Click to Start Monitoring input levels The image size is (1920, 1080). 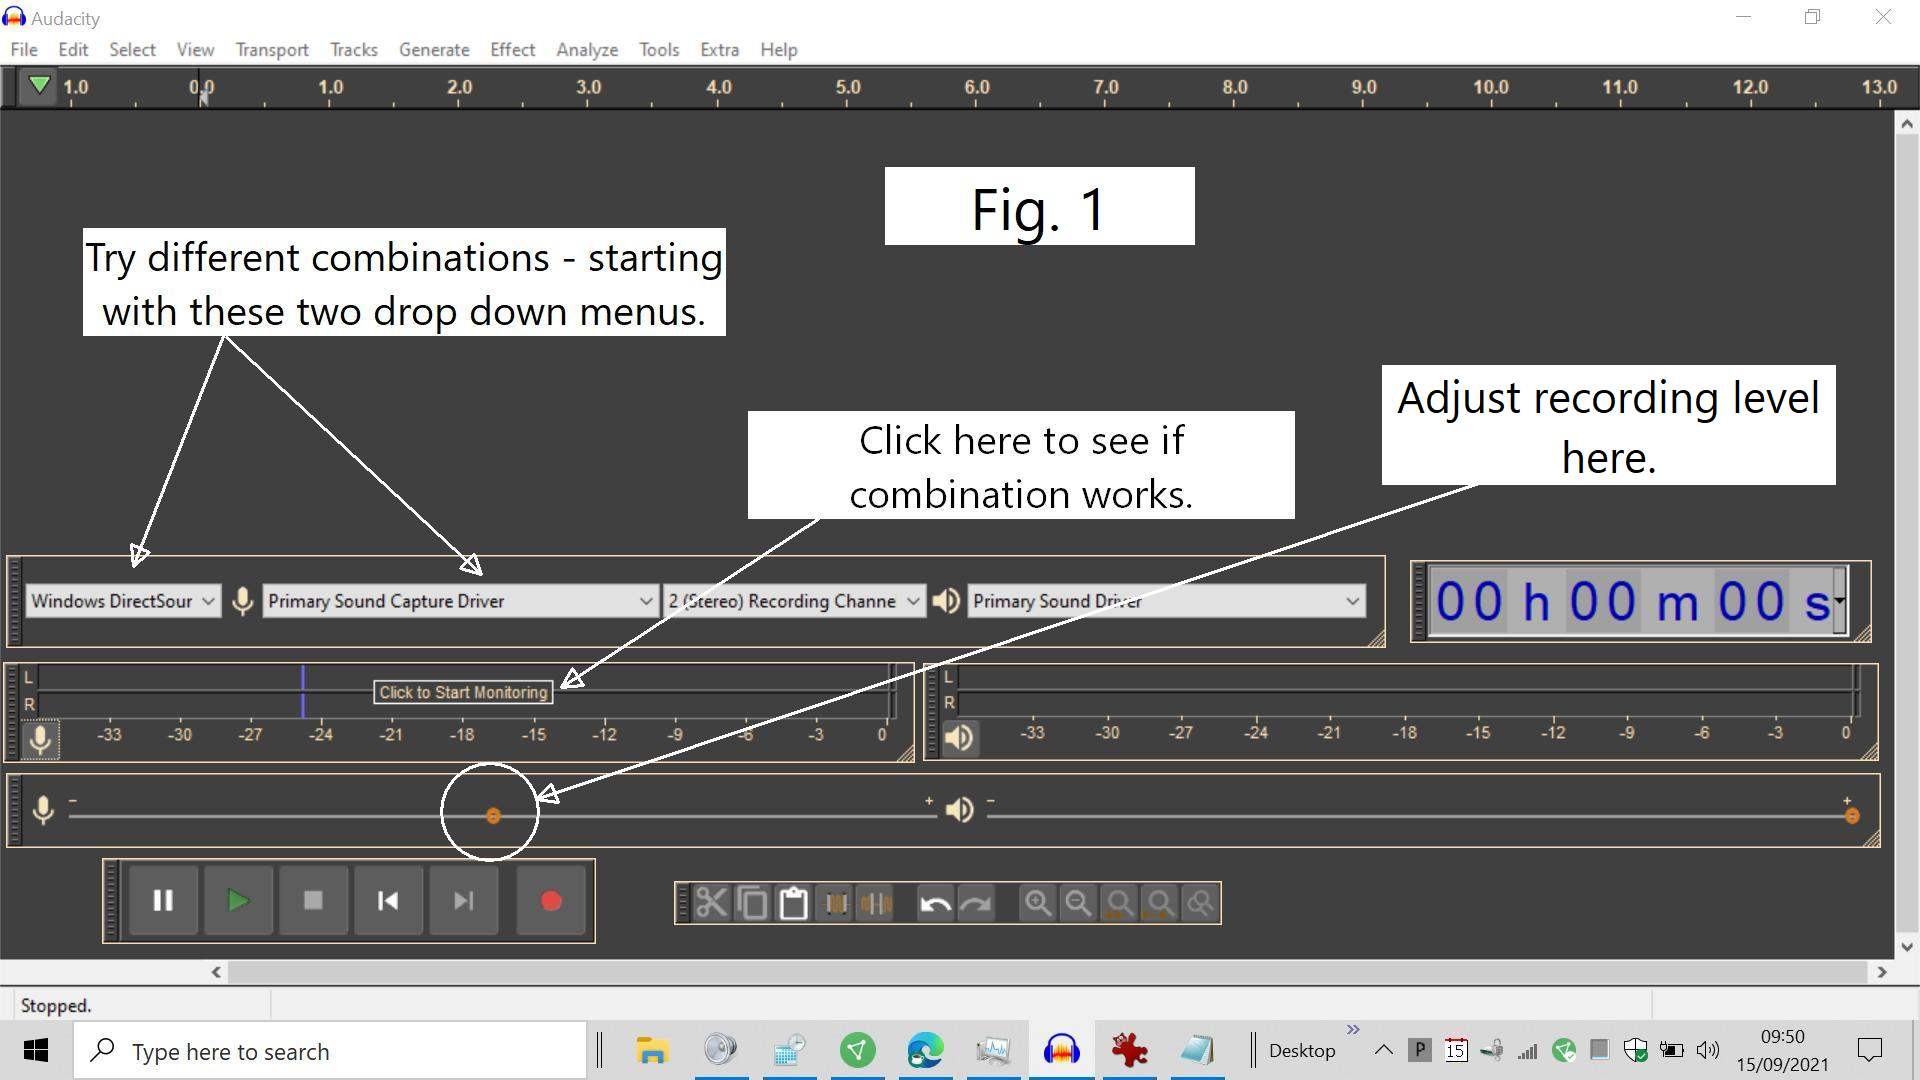462,690
